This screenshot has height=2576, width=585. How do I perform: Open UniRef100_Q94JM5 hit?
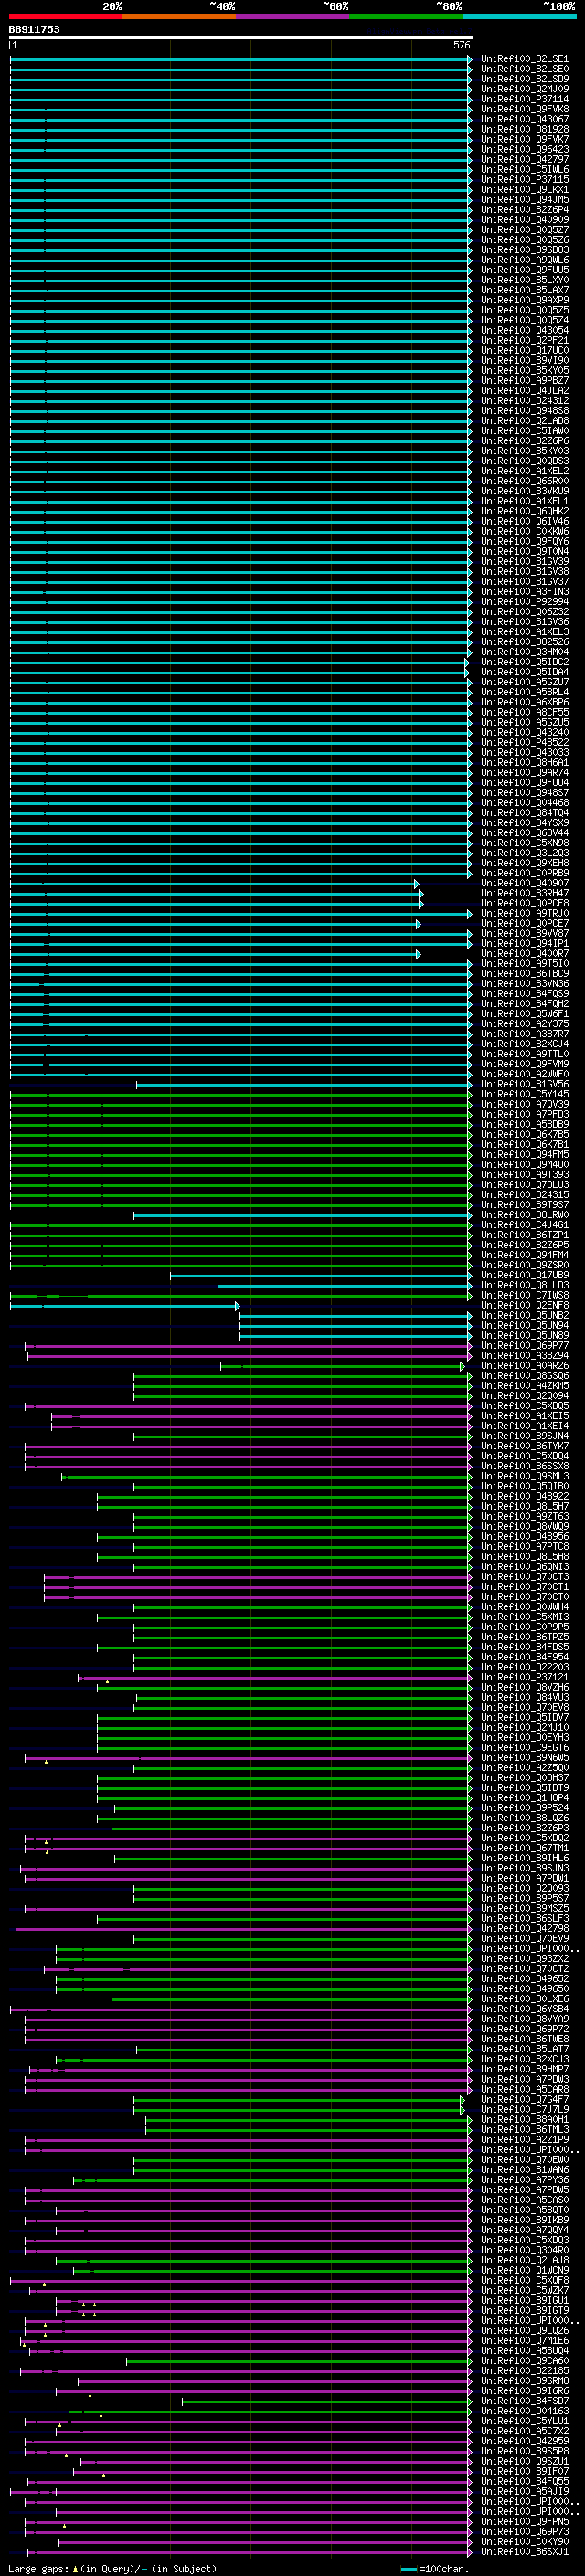pyautogui.click(x=524, y=199)
